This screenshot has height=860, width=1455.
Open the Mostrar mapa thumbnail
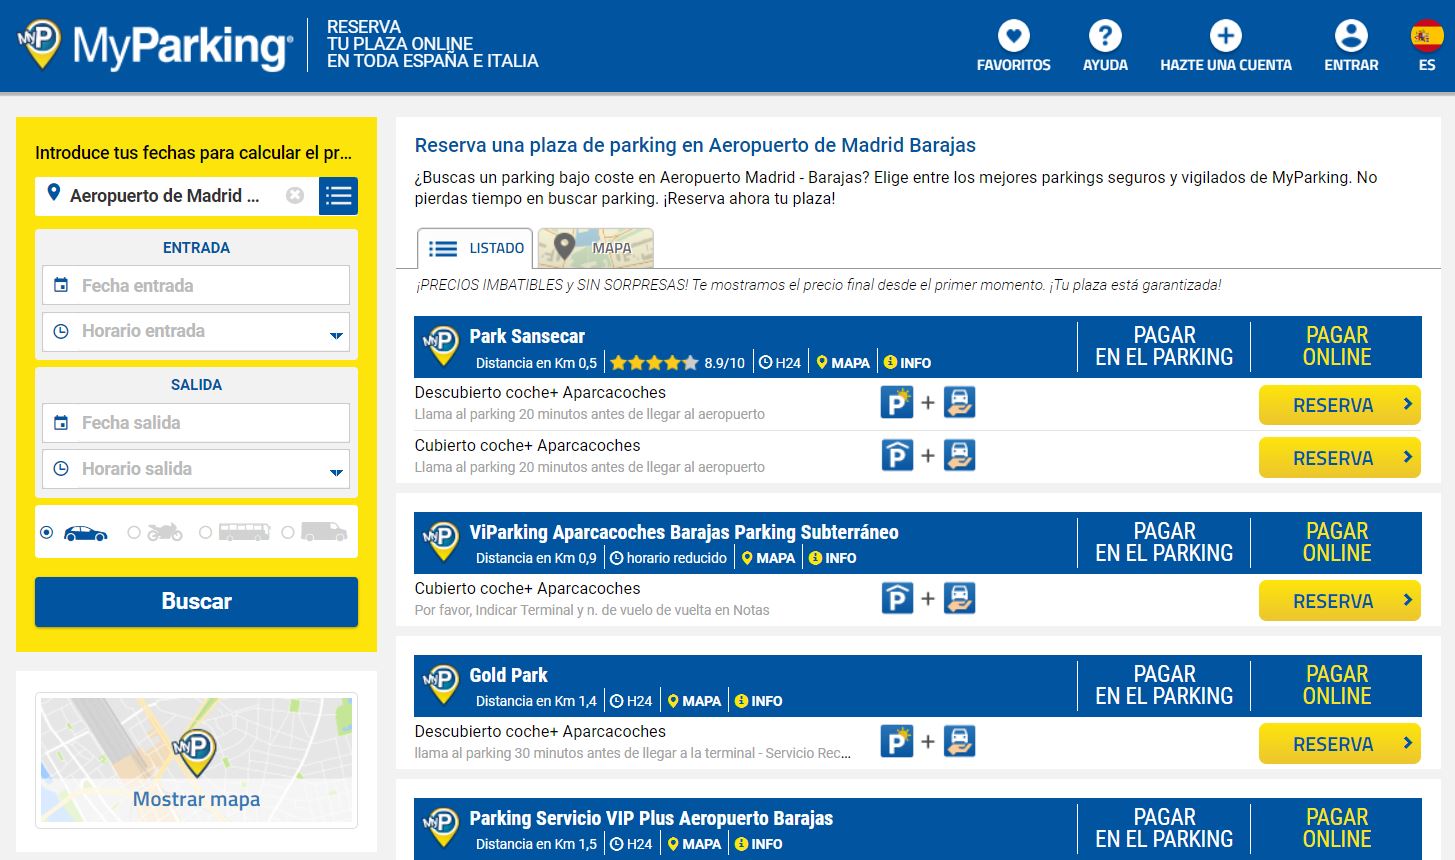click(196, 761)
